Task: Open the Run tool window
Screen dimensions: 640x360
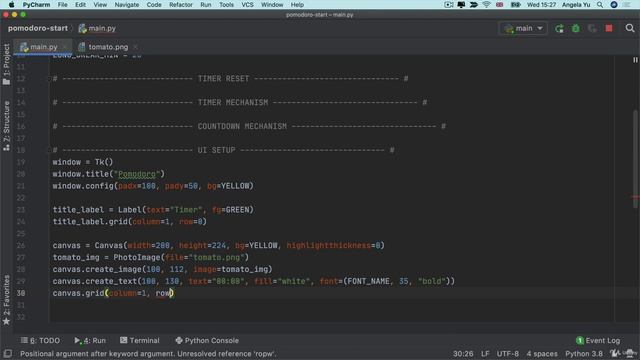Action: click(90, 340)
